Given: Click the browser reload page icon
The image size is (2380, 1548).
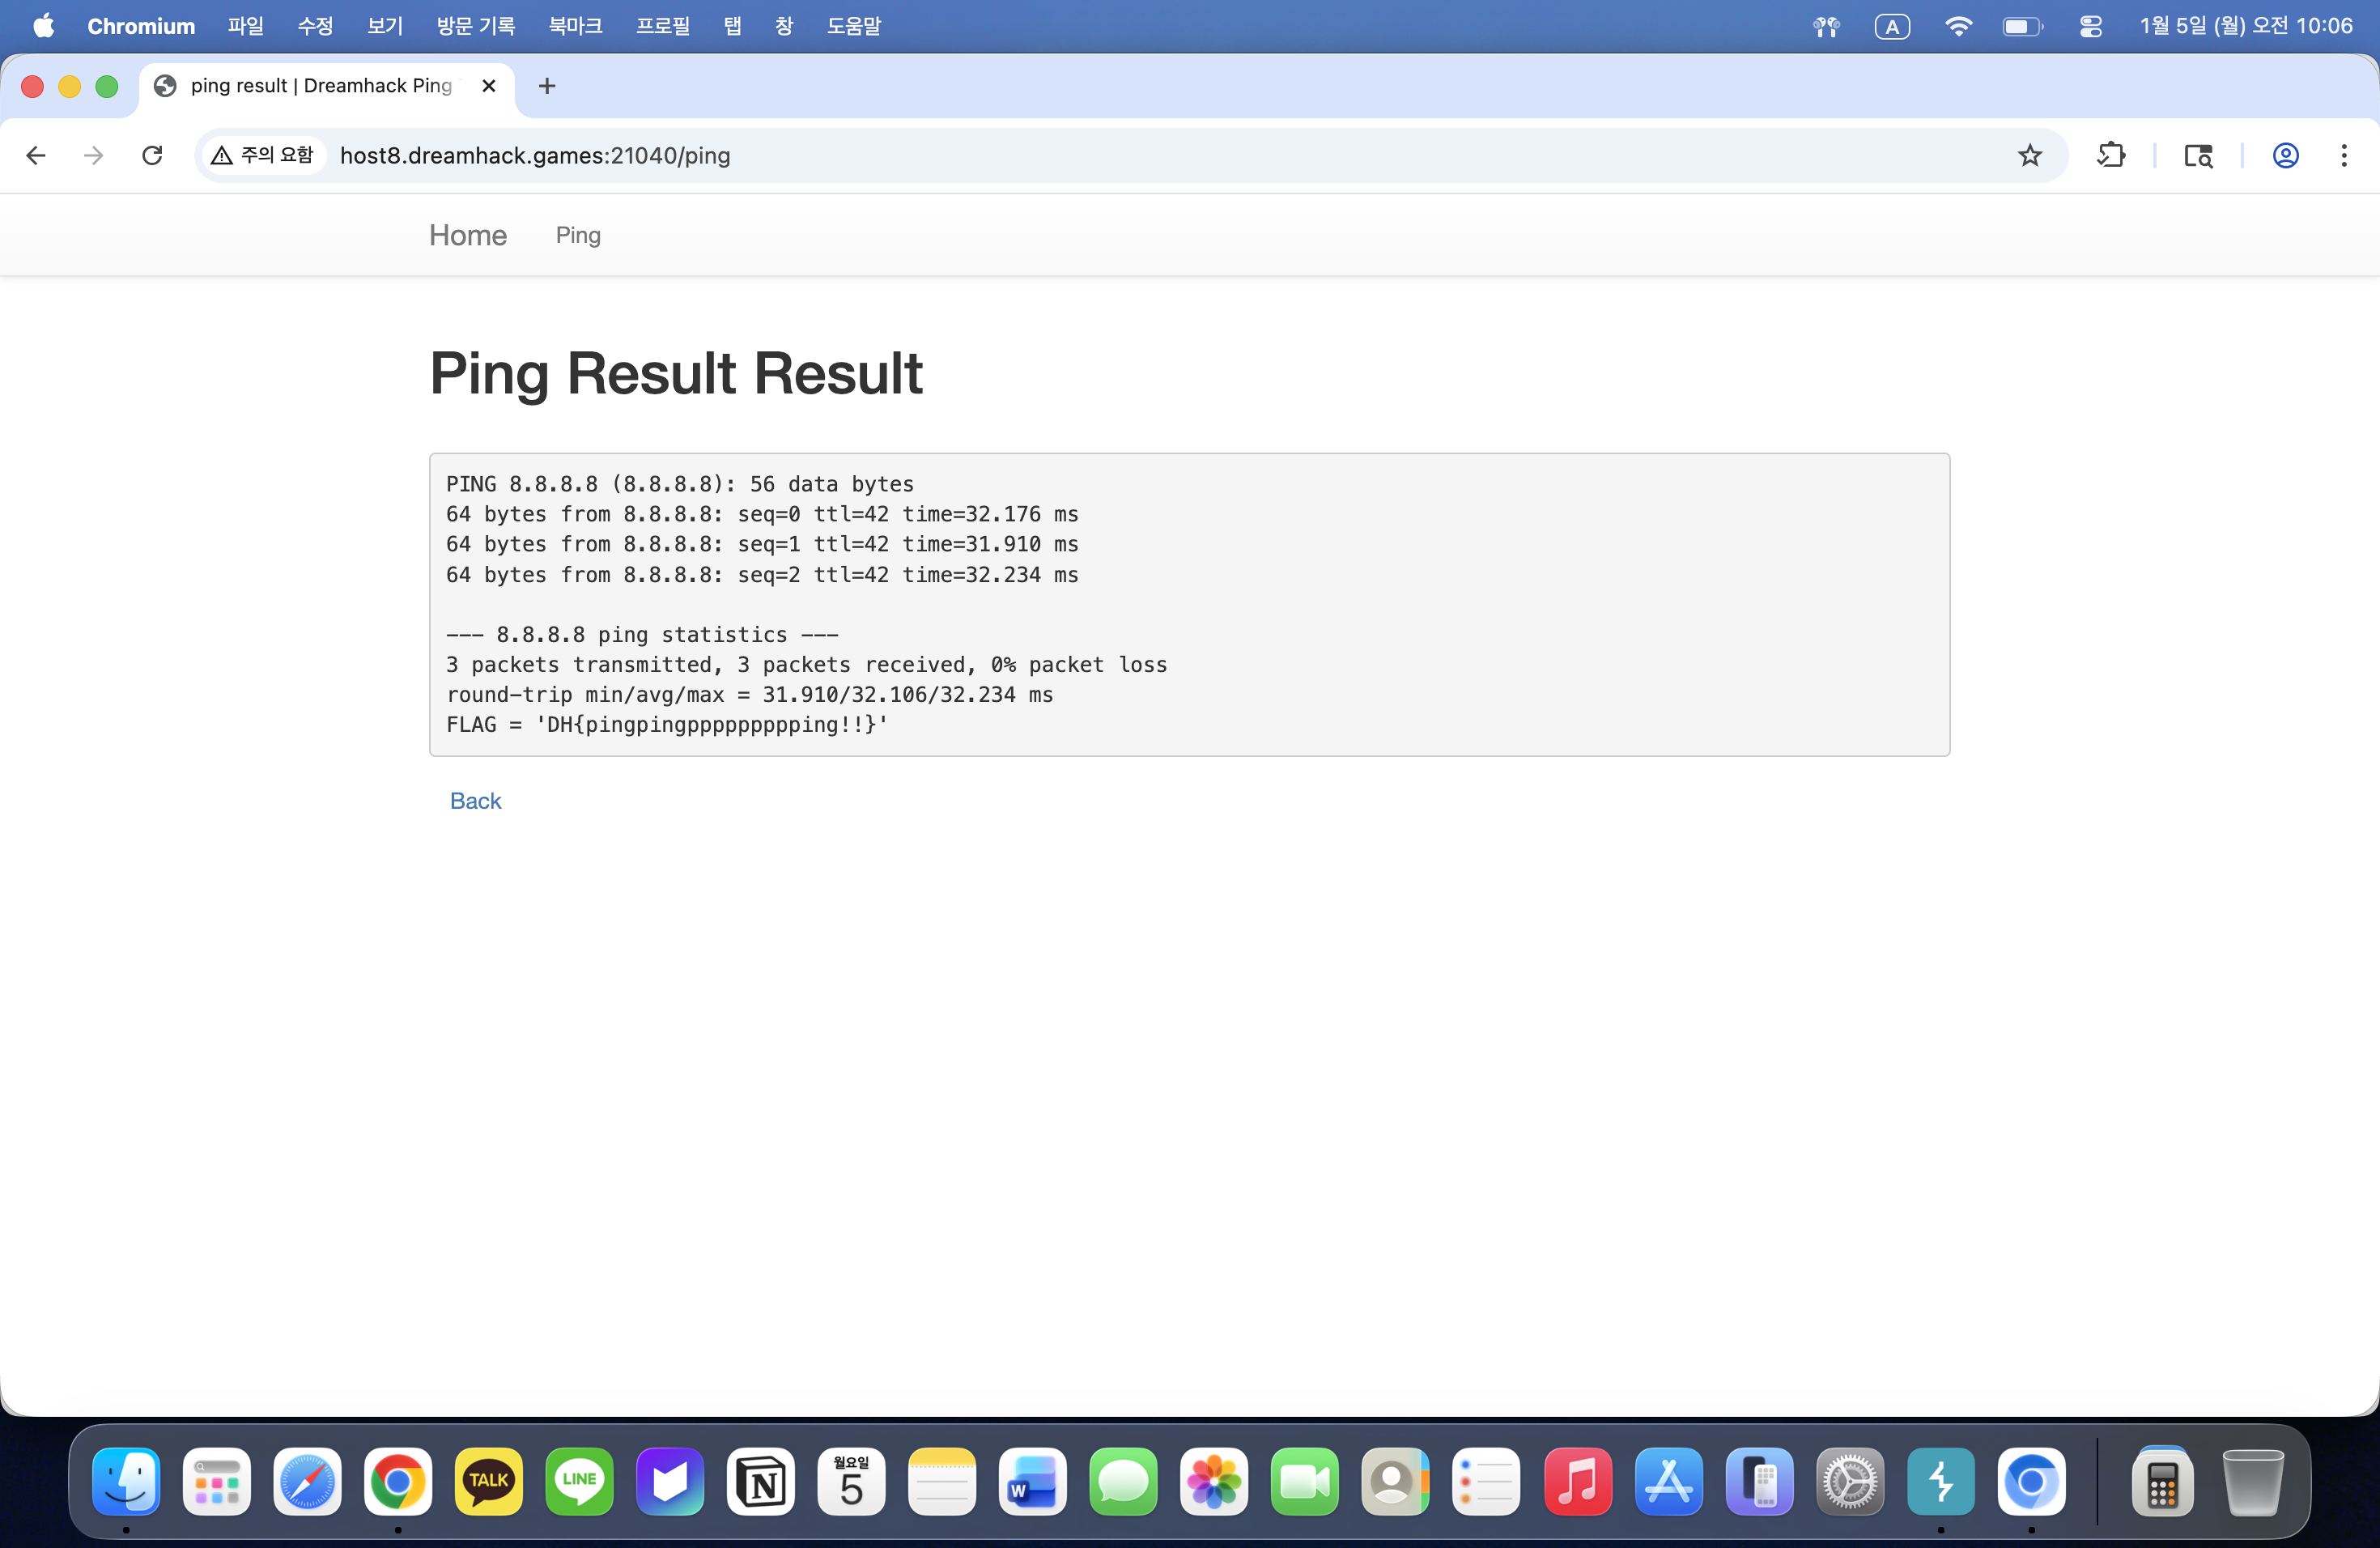Looking at the screenshot, I should 152,155.
